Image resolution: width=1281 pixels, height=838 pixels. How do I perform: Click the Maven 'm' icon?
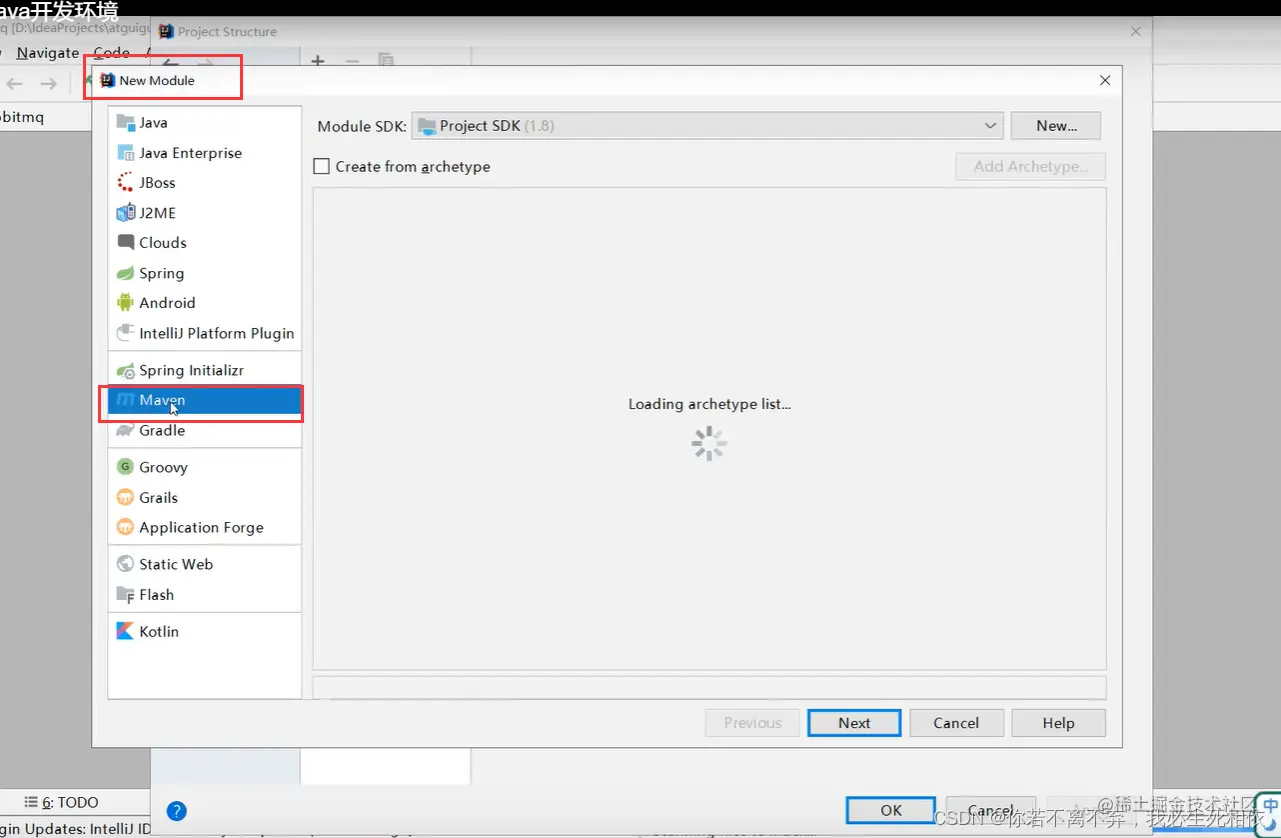(x=125, y=400)
